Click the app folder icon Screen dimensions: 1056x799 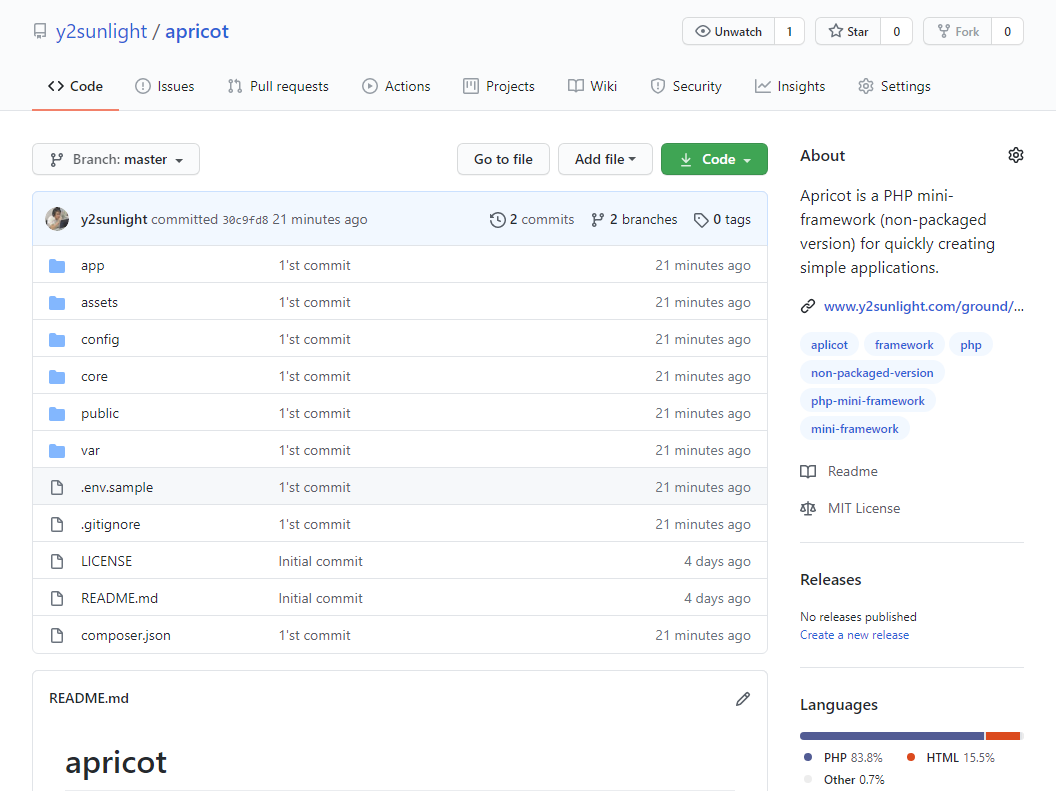coord(57,266)
